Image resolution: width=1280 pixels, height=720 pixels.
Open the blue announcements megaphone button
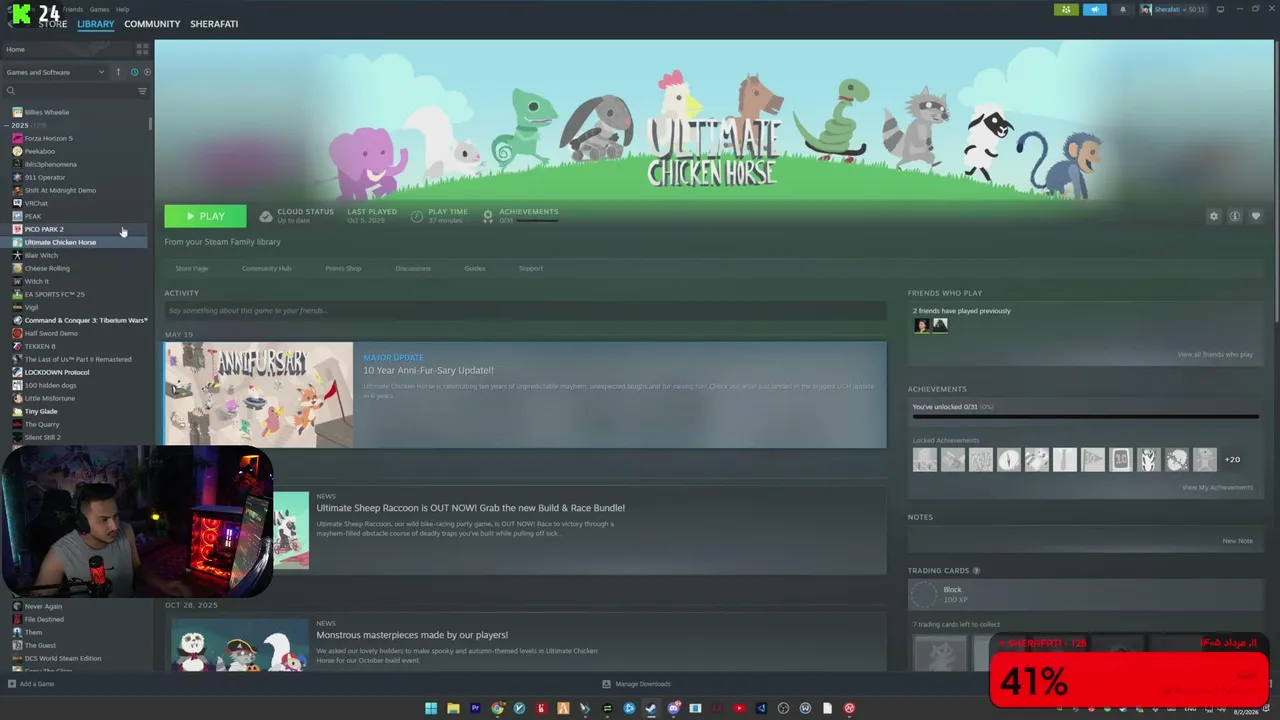pos(1095,10)
